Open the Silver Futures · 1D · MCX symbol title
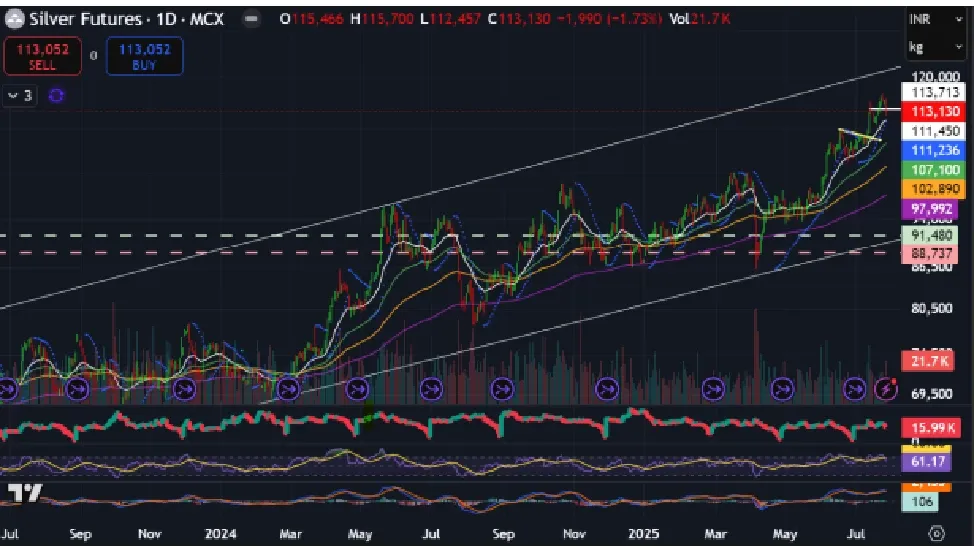This screenshot has height=548, width=974. coord(126,19)
